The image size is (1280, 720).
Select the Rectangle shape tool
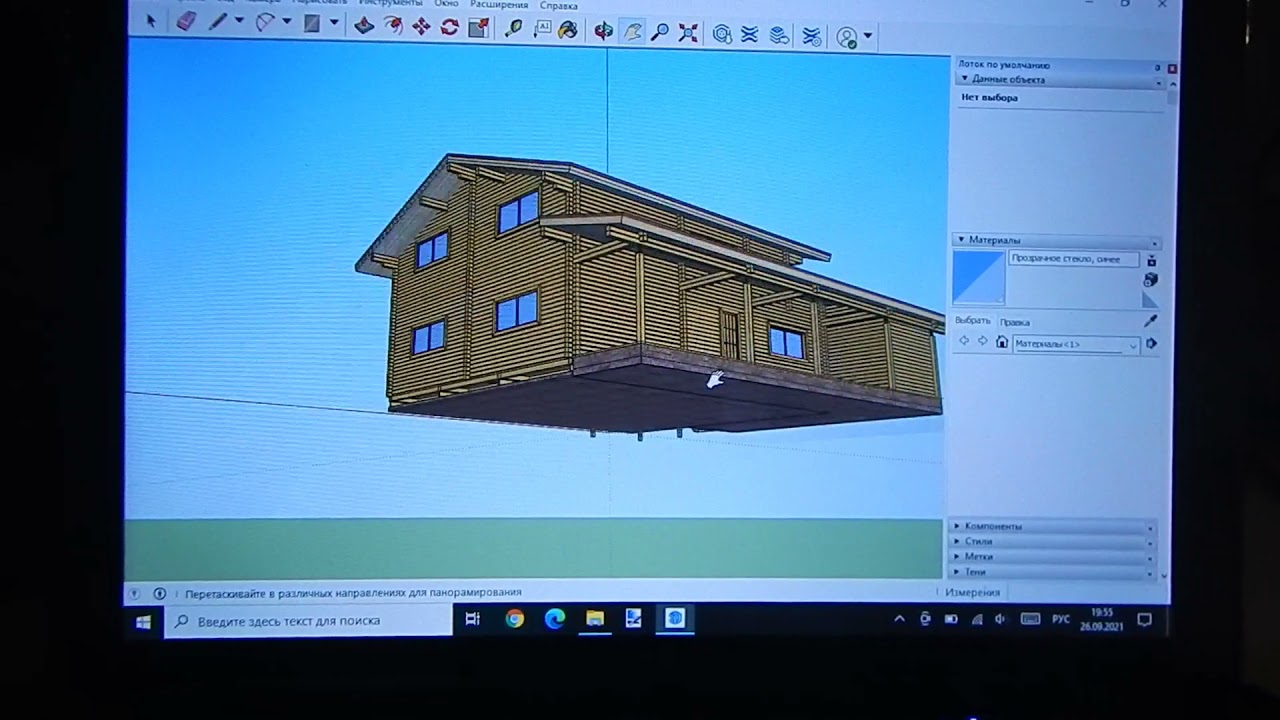(312, 23)
